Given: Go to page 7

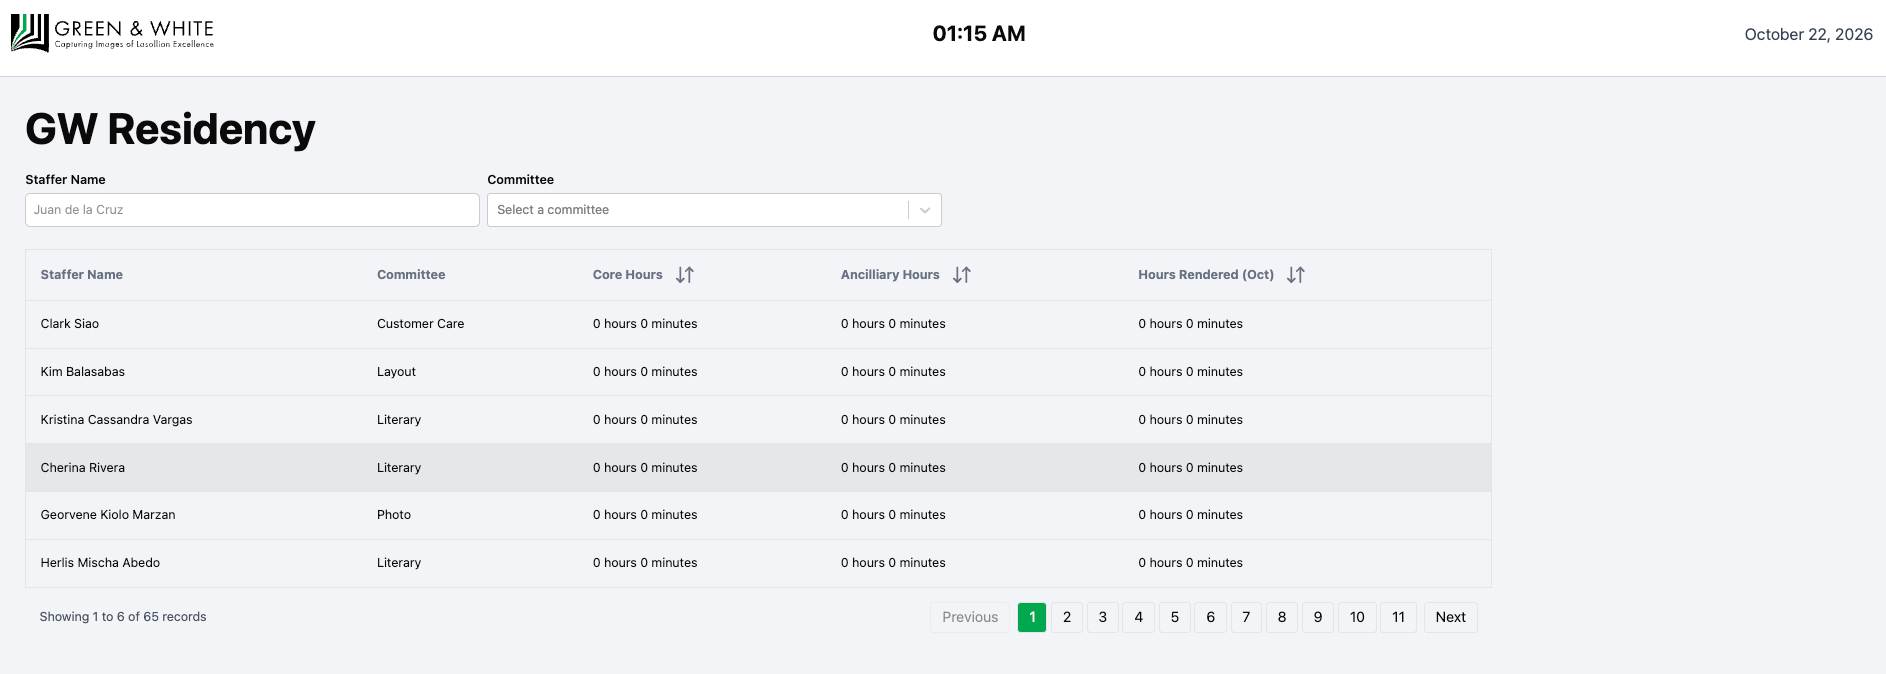Looking at the screenshot, I should tap(1246, 617).
